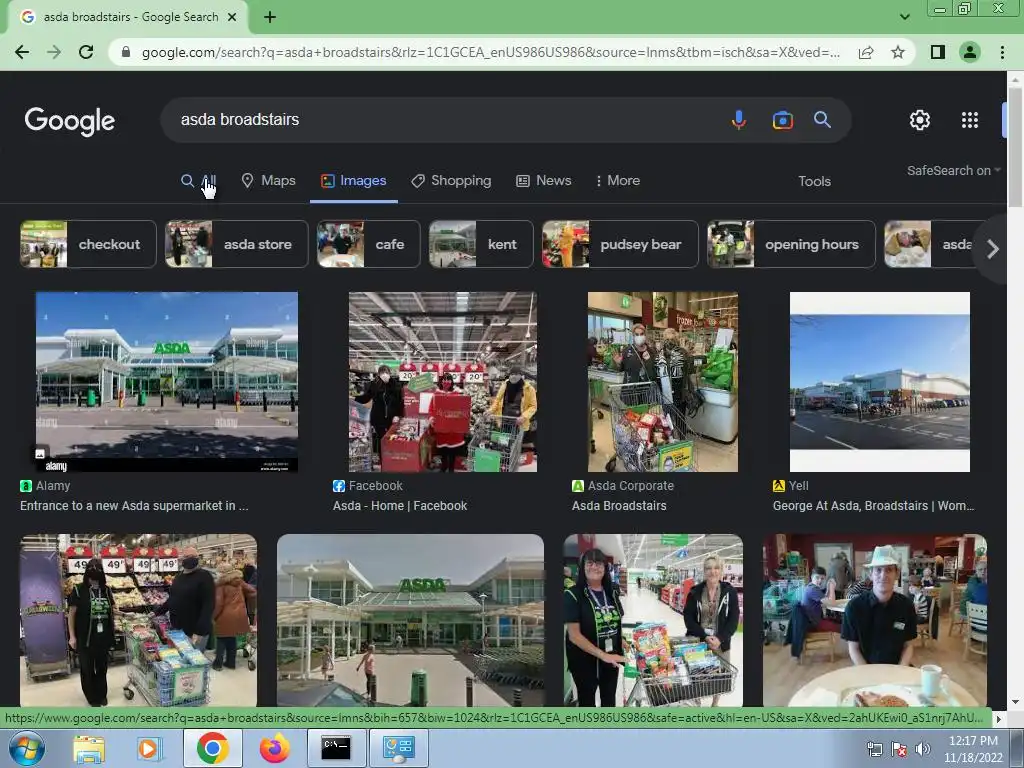Click the Google logo
This screenshot has width=1024, height=768.
click(70, 121)
